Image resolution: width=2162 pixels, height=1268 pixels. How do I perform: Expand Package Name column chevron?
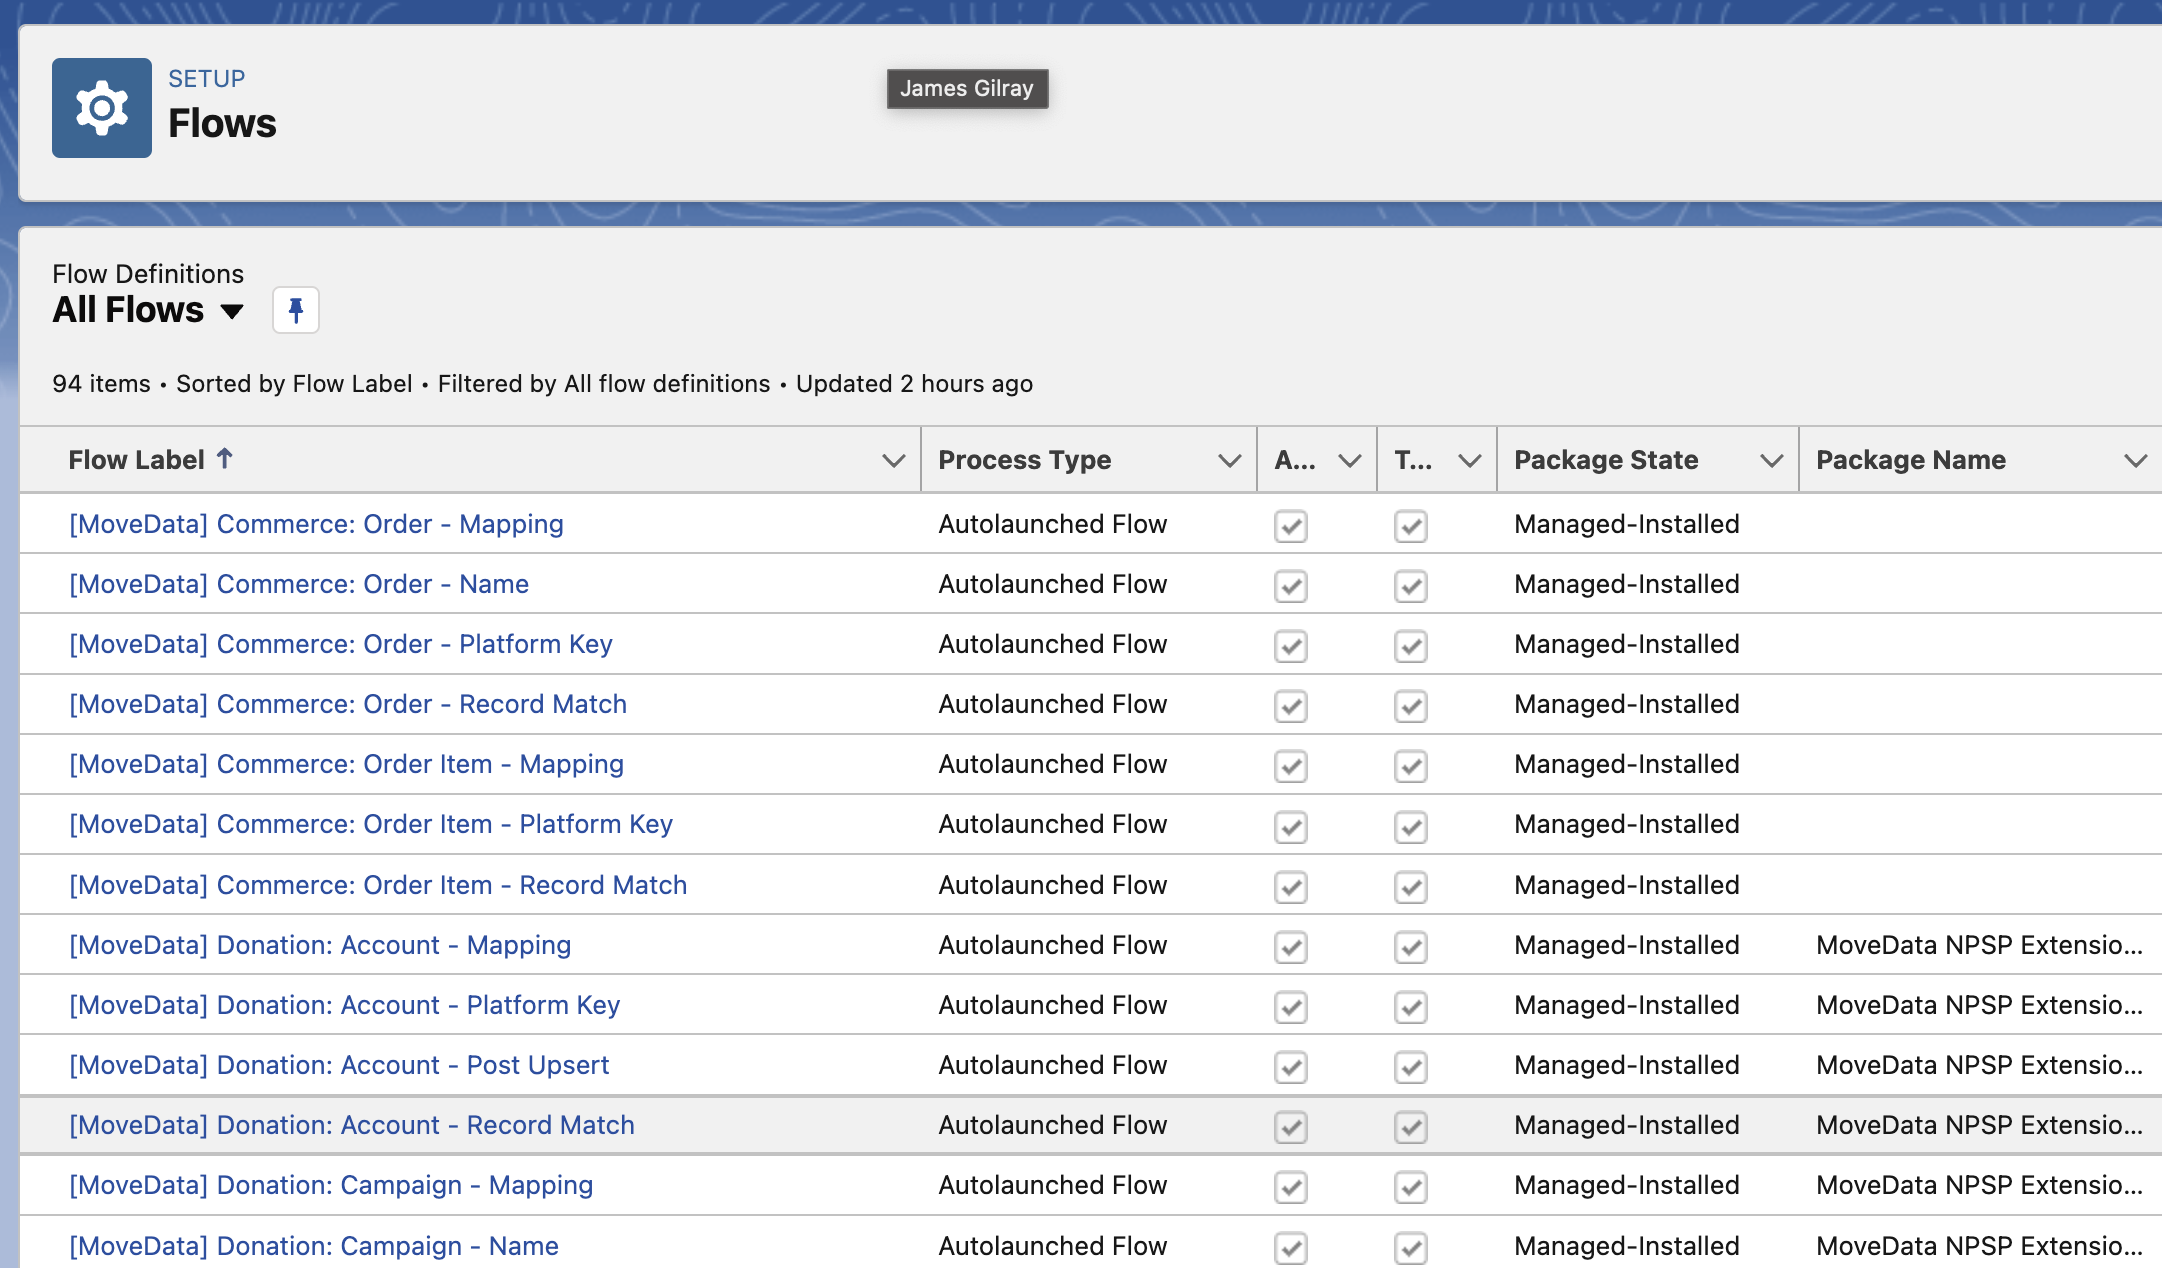point(2135,460)
